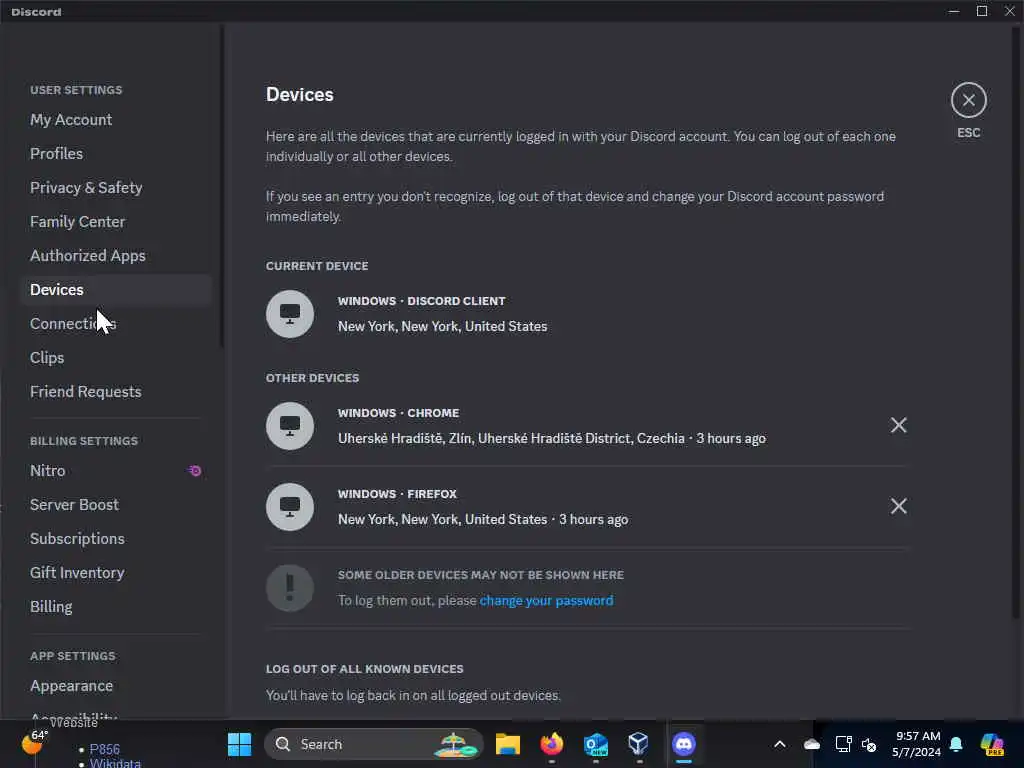Screen dimensions: 1024x768
Task: Select the Devices settings item
Action: 116,289
